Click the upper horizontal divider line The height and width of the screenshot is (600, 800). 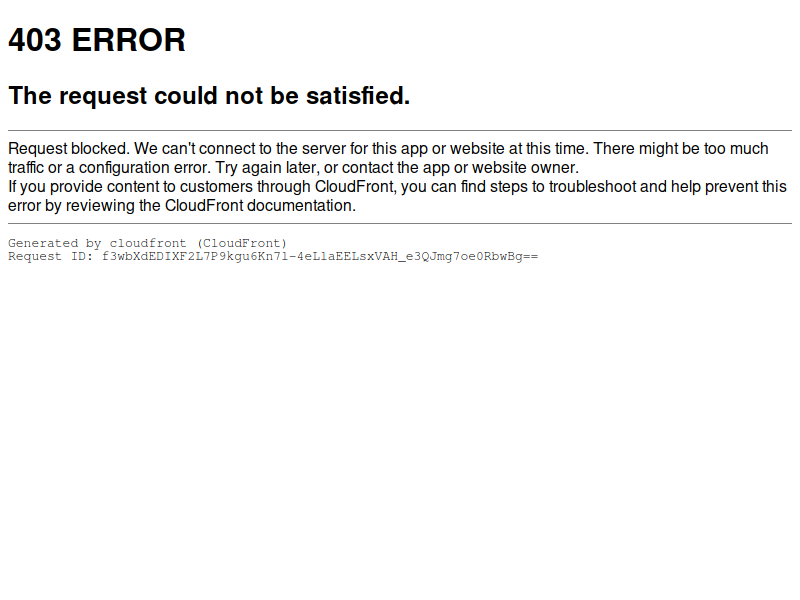point(400,131)
